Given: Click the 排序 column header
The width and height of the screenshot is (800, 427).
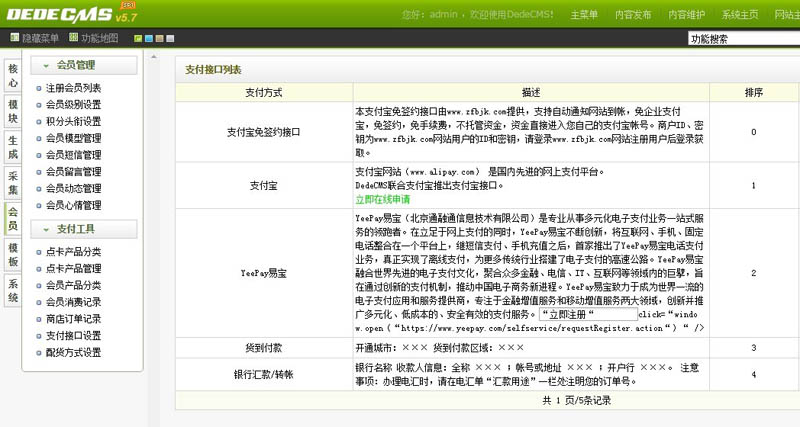Looking at the screenshot, I should tap(754, 92).
